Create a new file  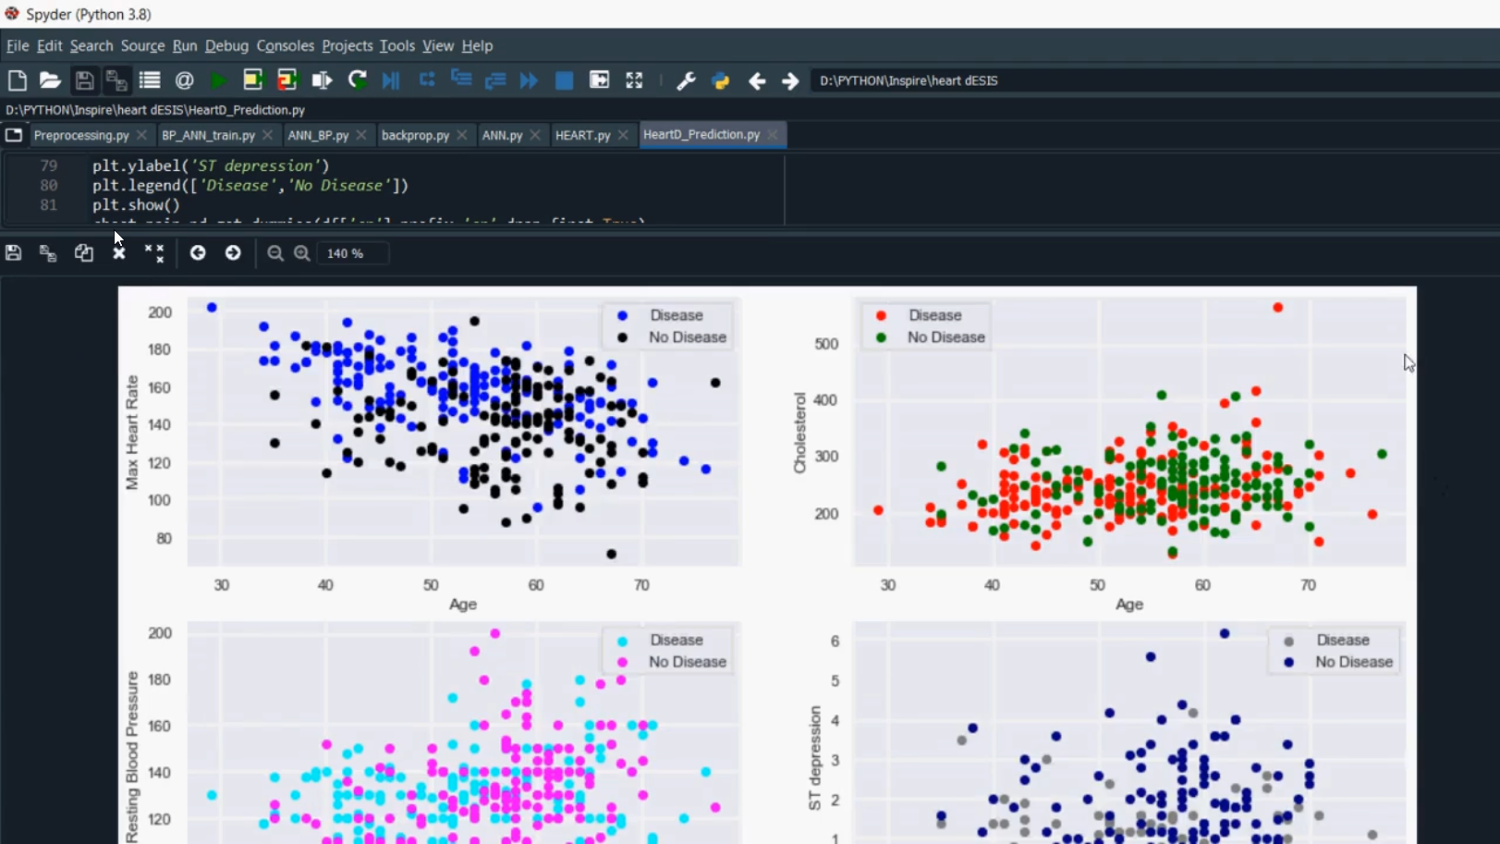16,80
